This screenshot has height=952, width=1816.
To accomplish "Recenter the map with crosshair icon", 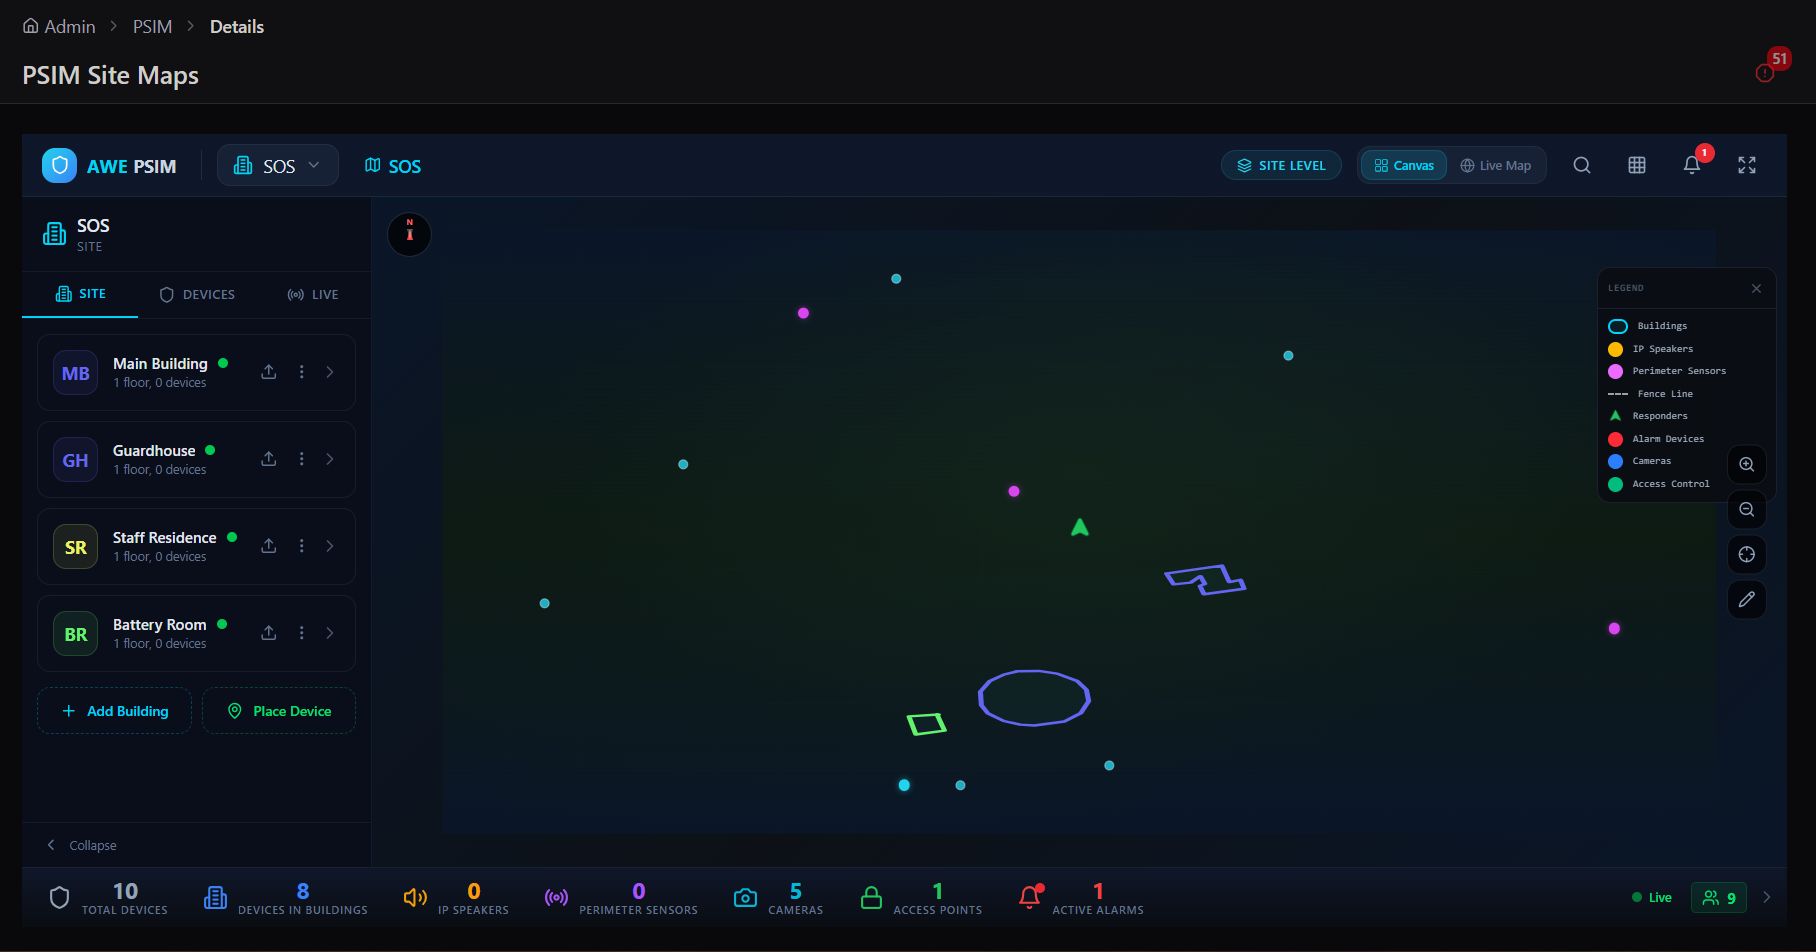I will 1747,554.
